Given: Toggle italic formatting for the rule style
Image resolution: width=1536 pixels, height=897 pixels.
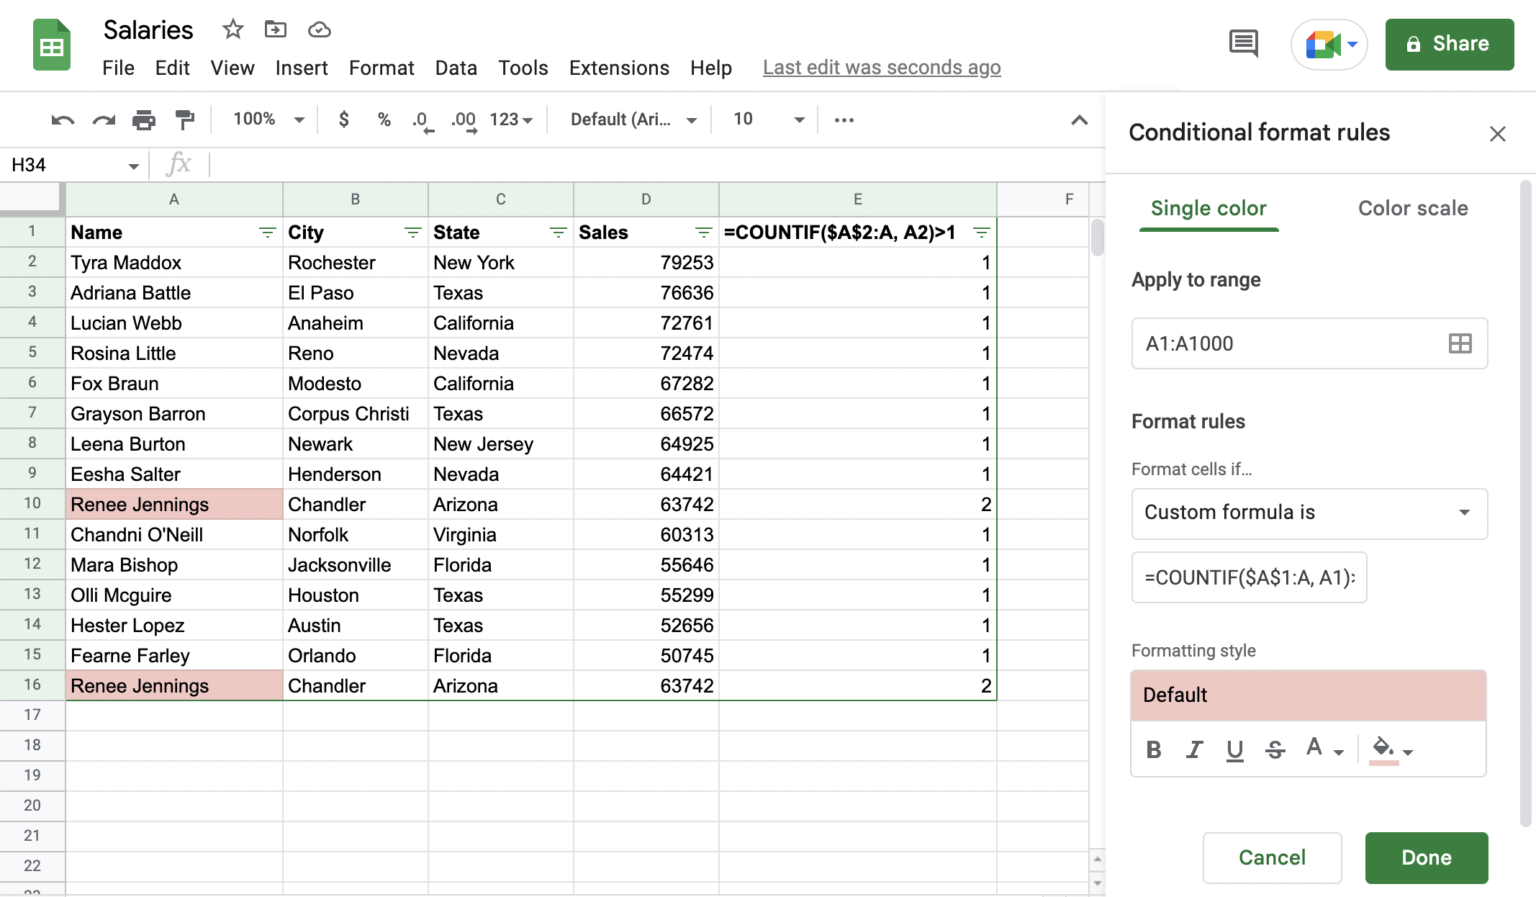Looking at the screenshot, I should coord(1194,749).
